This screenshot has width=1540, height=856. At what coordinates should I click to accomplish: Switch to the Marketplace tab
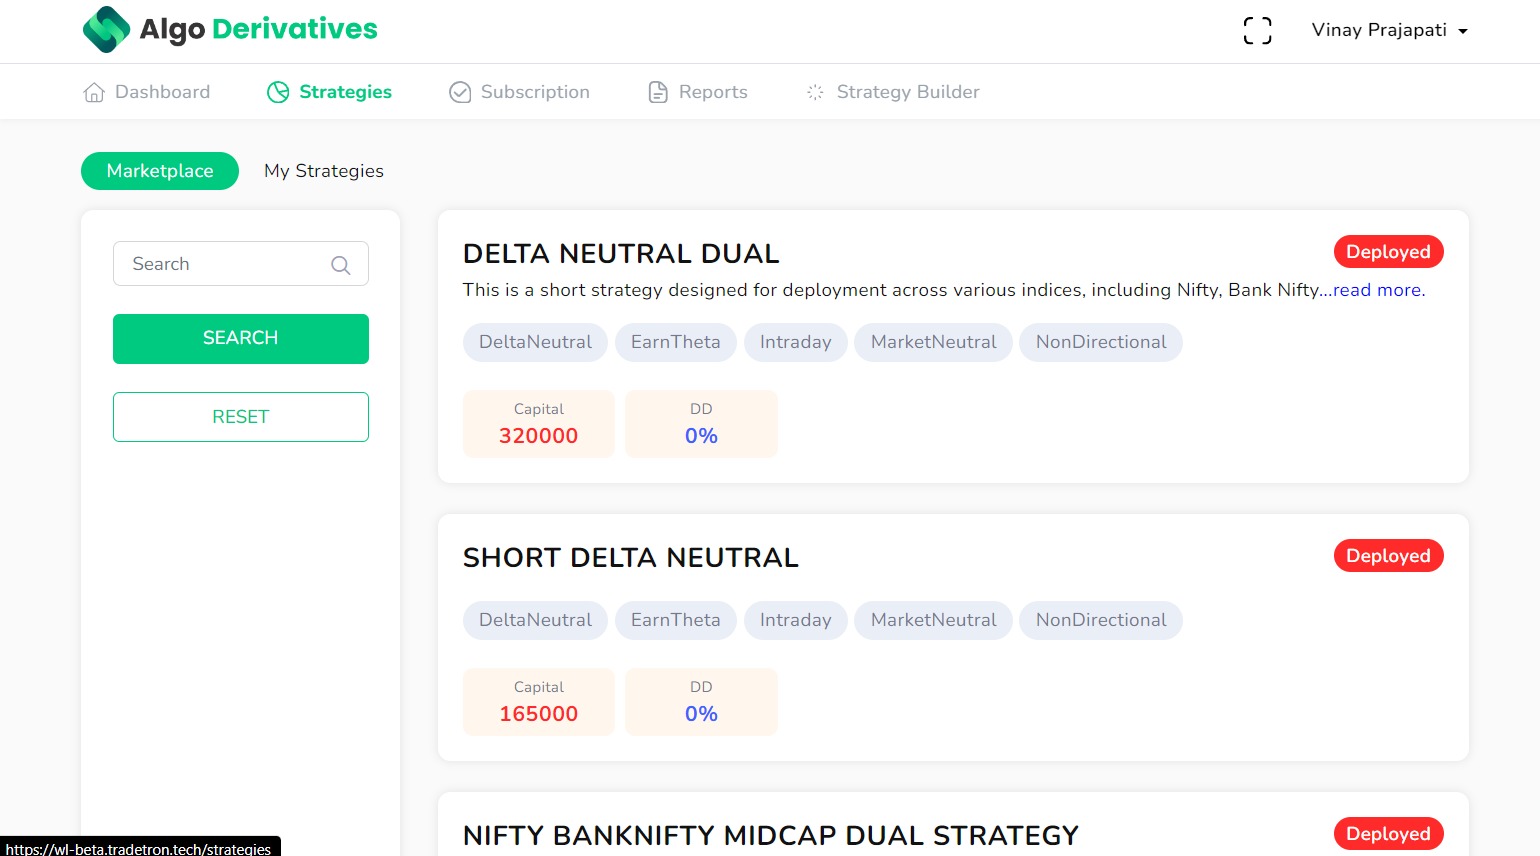click(160, 171)
